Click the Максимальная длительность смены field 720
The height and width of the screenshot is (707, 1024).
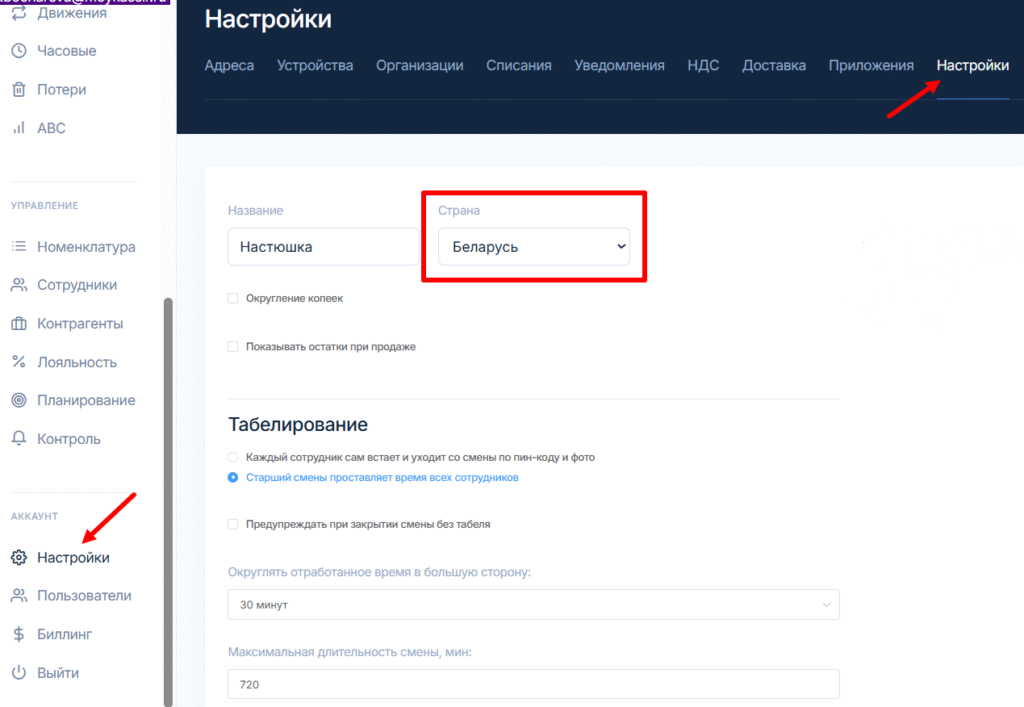pos(534,684)
